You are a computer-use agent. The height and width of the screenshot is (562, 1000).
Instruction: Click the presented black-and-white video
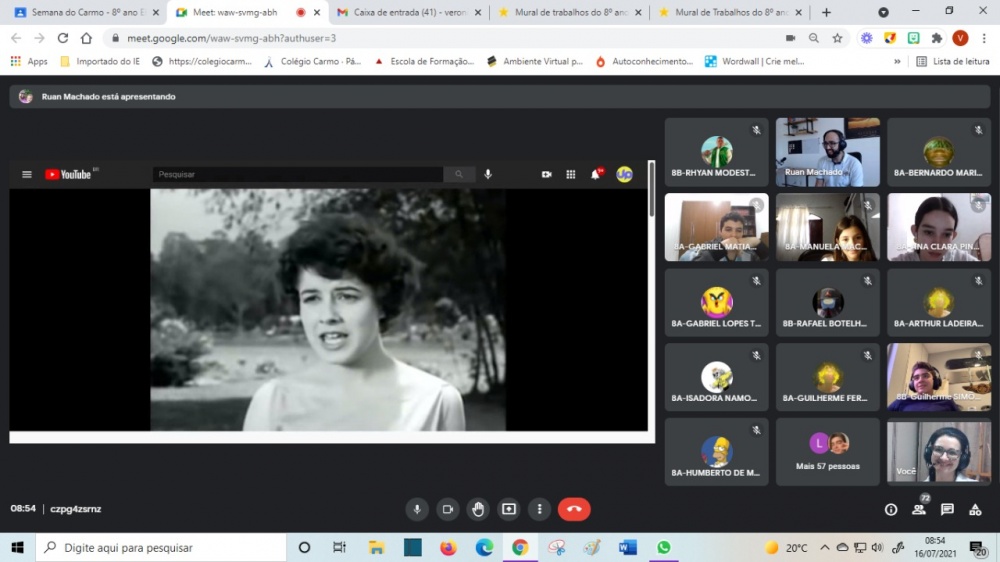pyautogui.click(x=328, y=309)
